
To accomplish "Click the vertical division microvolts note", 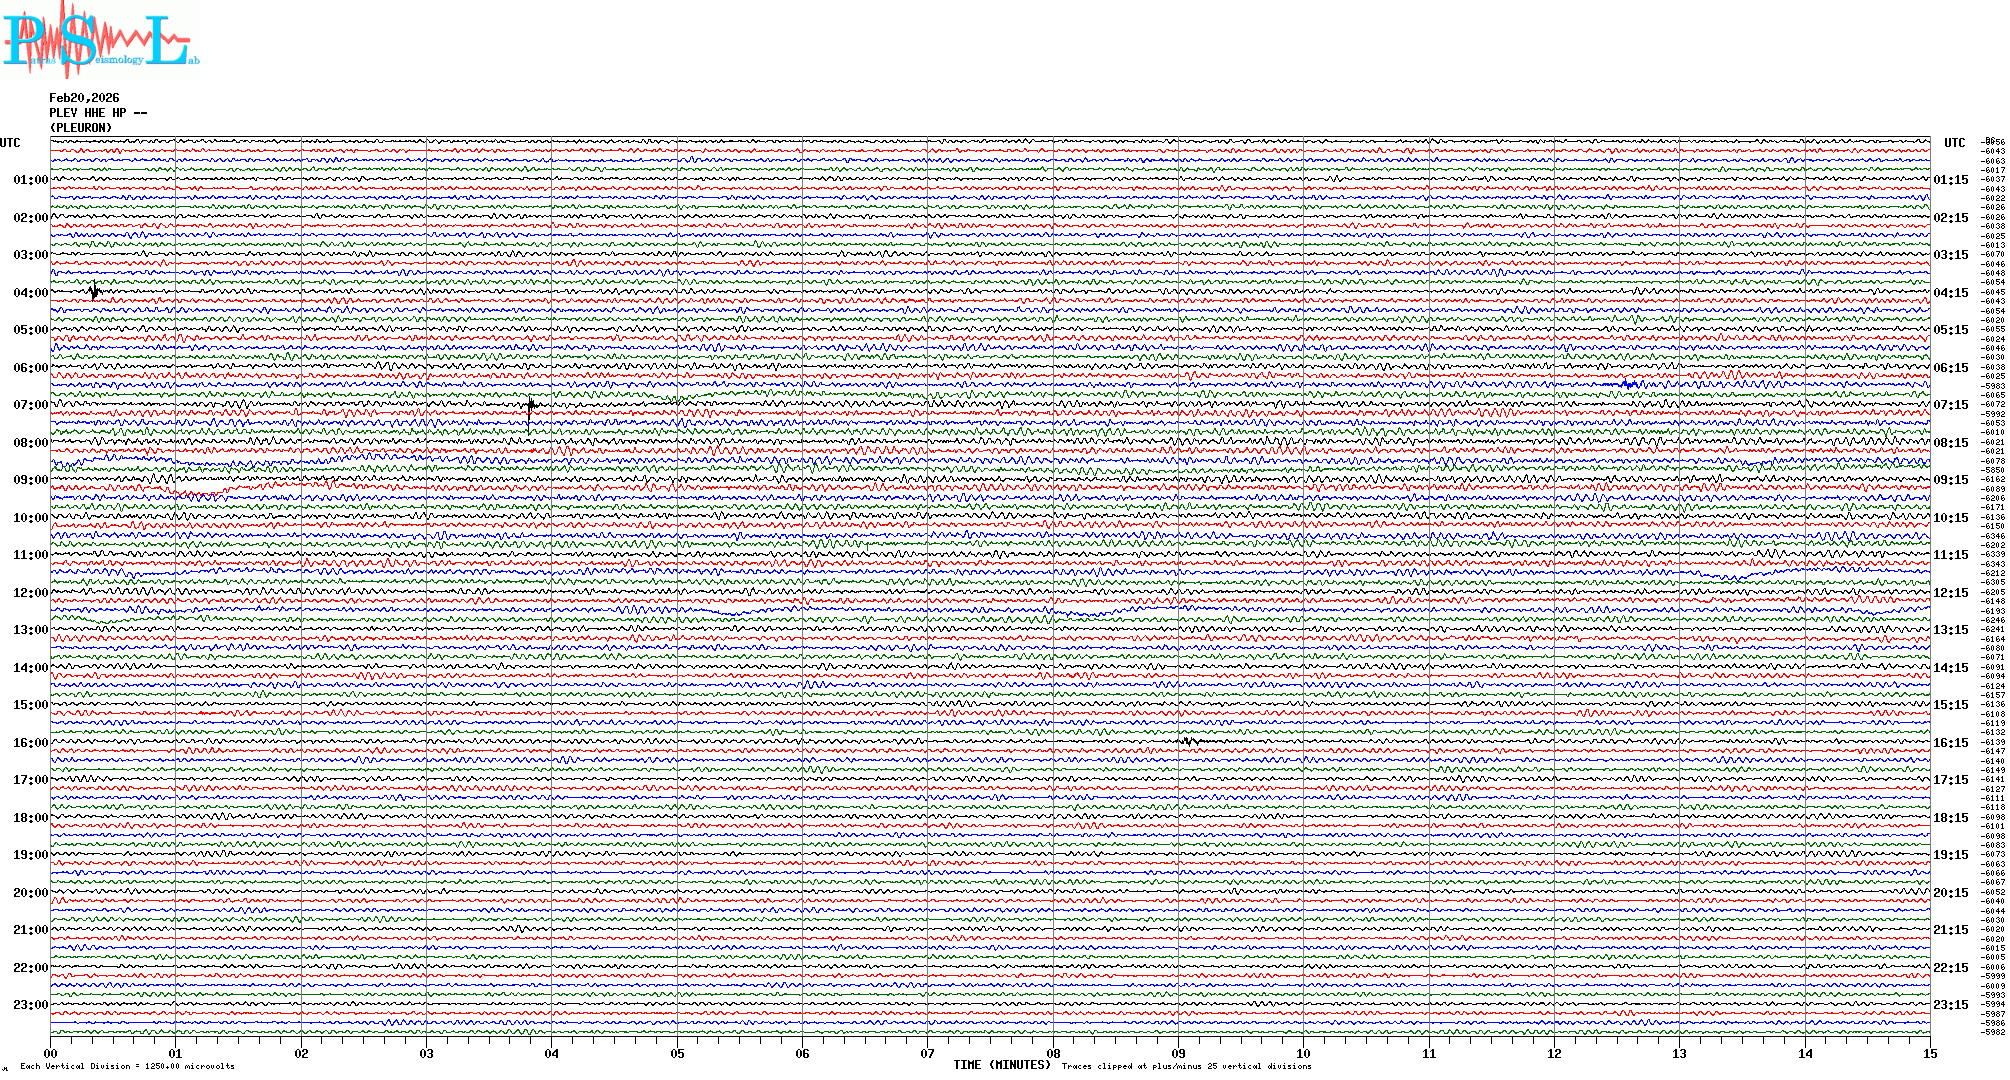I will click(127, 1066).
